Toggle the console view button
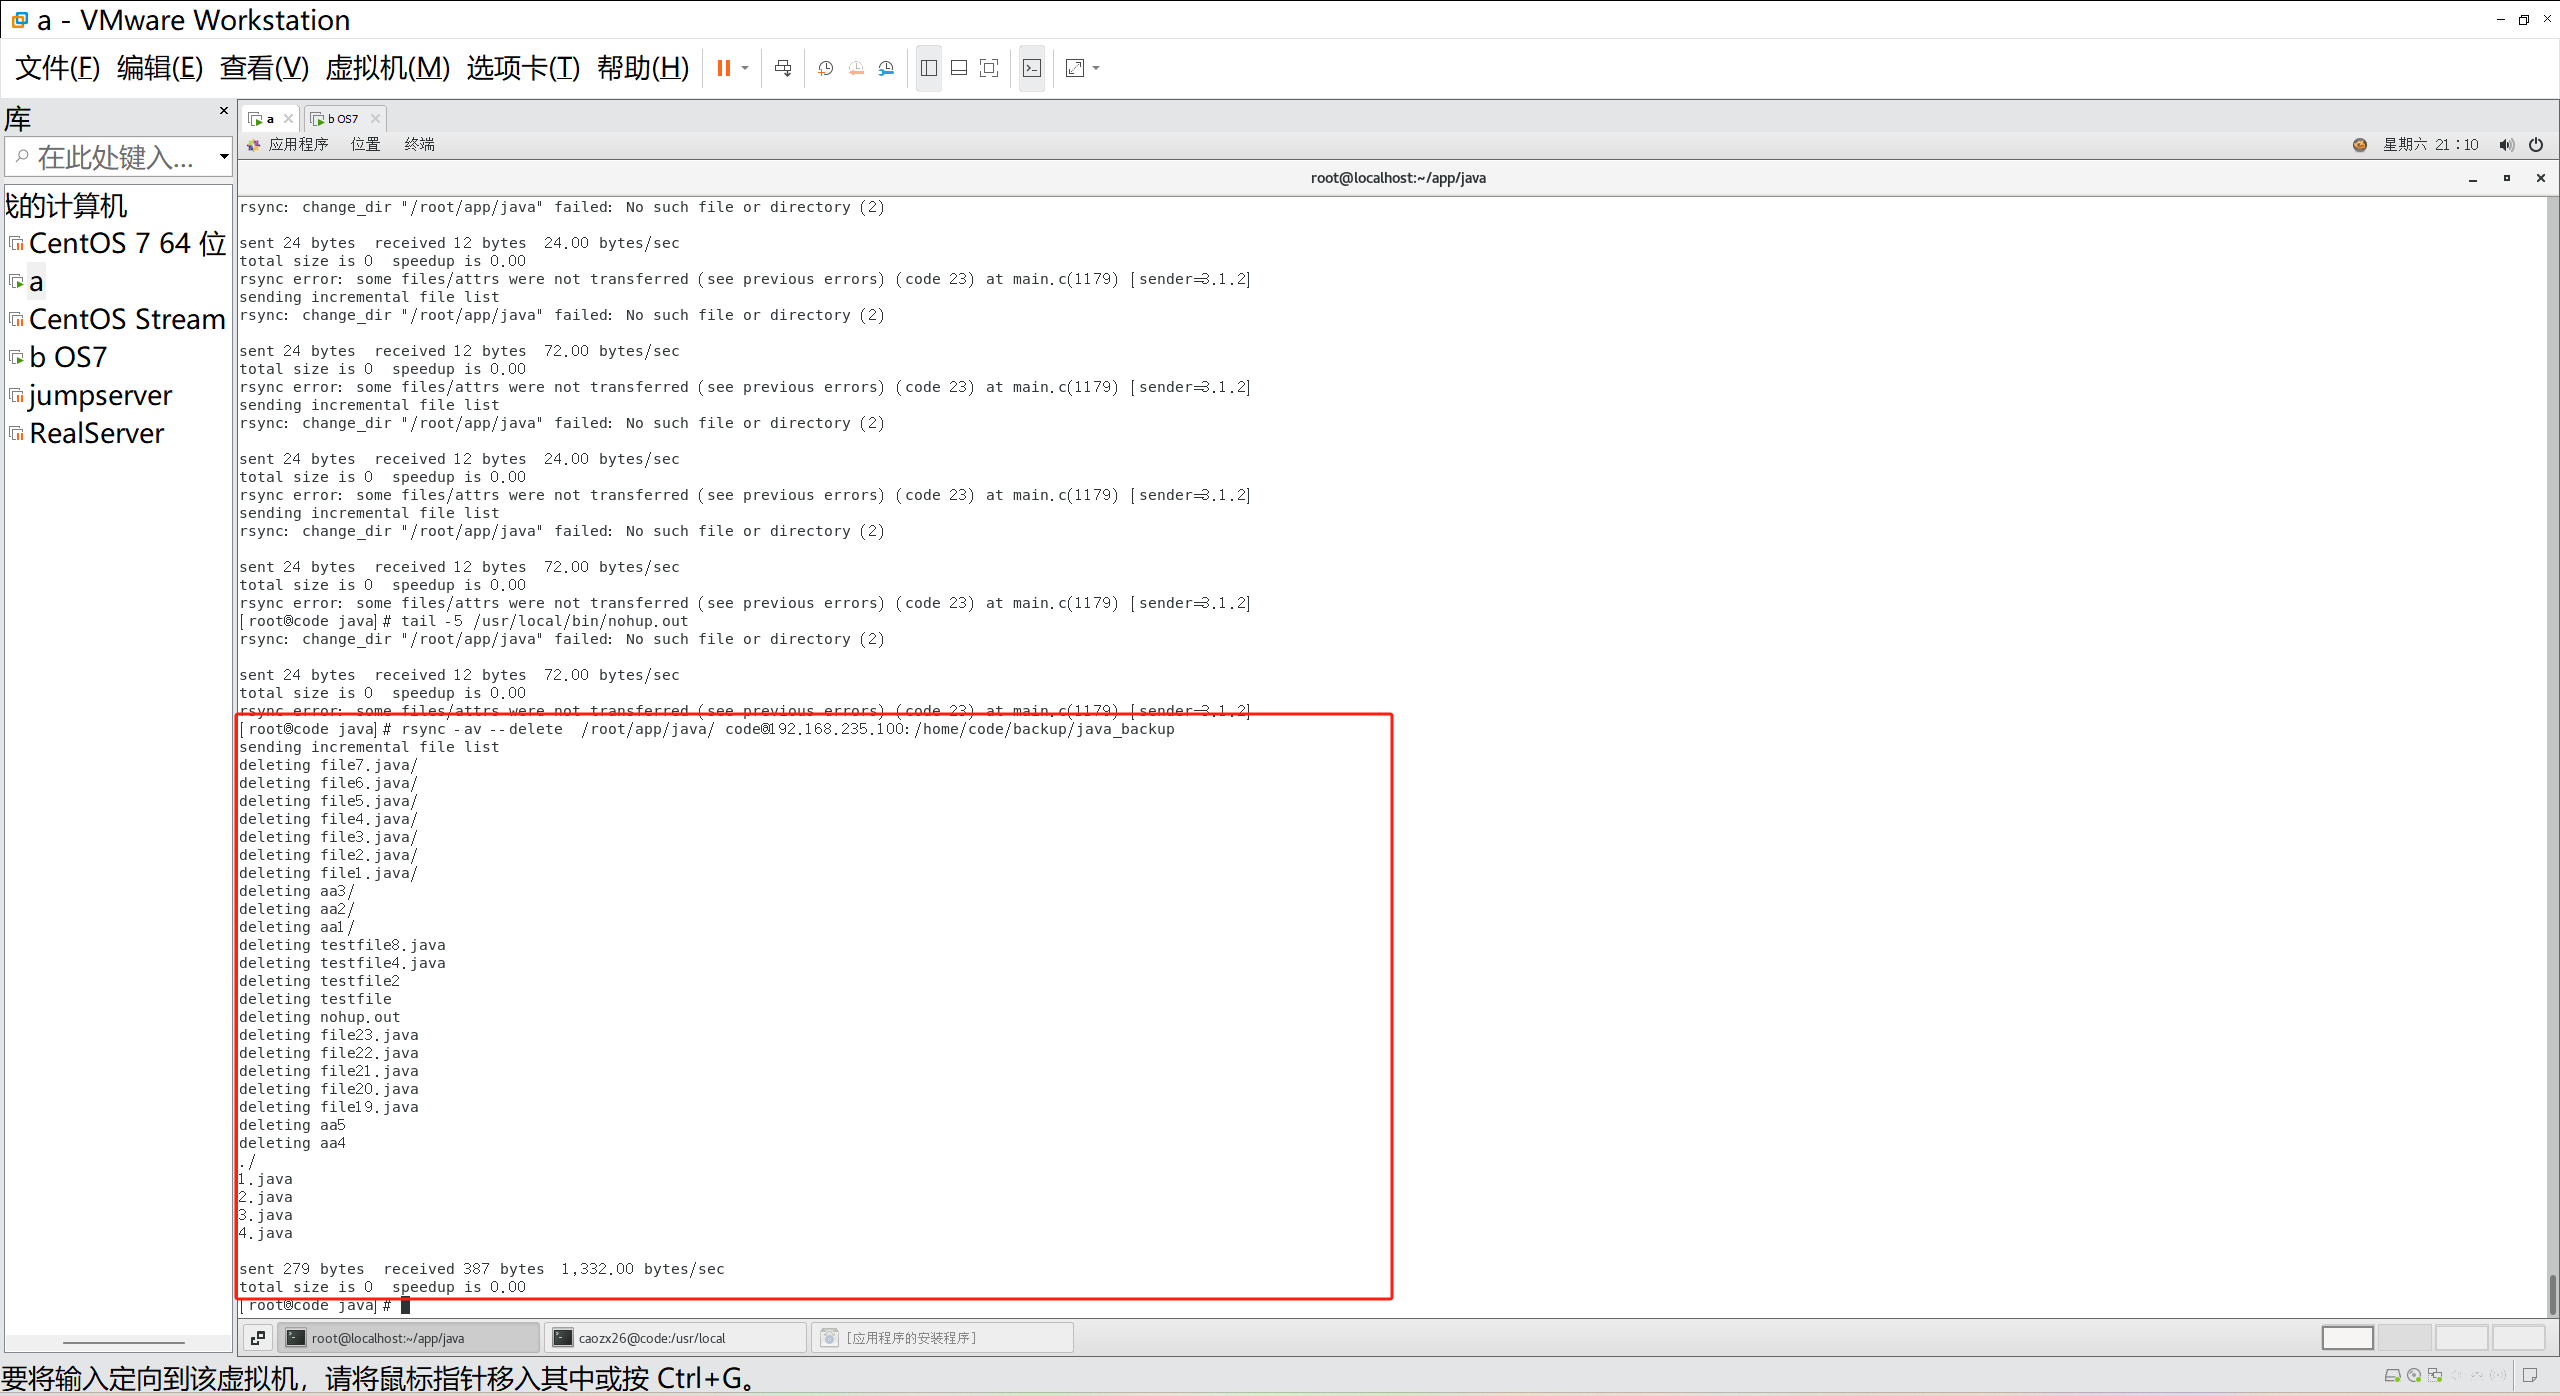The height and width of the screenshot is (1396, 2560). (1032, 68)
